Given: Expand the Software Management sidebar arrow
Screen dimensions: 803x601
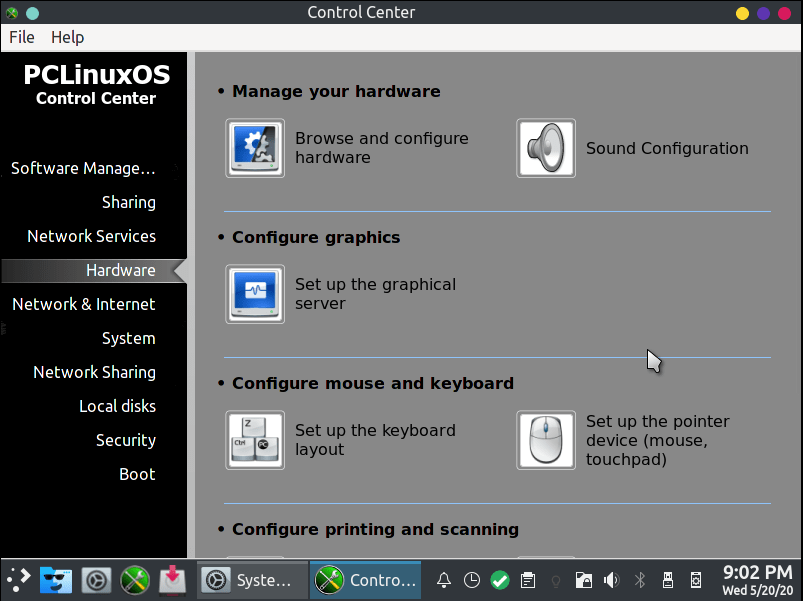Looking at the screenshot, I should pos(177,168).
